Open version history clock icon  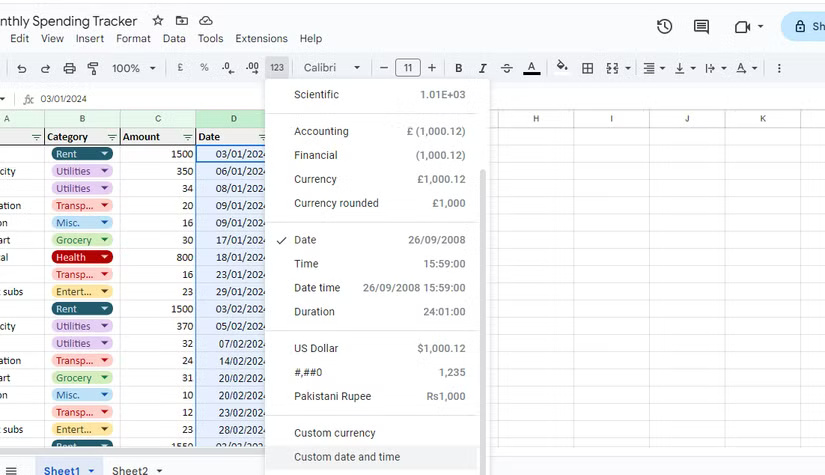664,27
